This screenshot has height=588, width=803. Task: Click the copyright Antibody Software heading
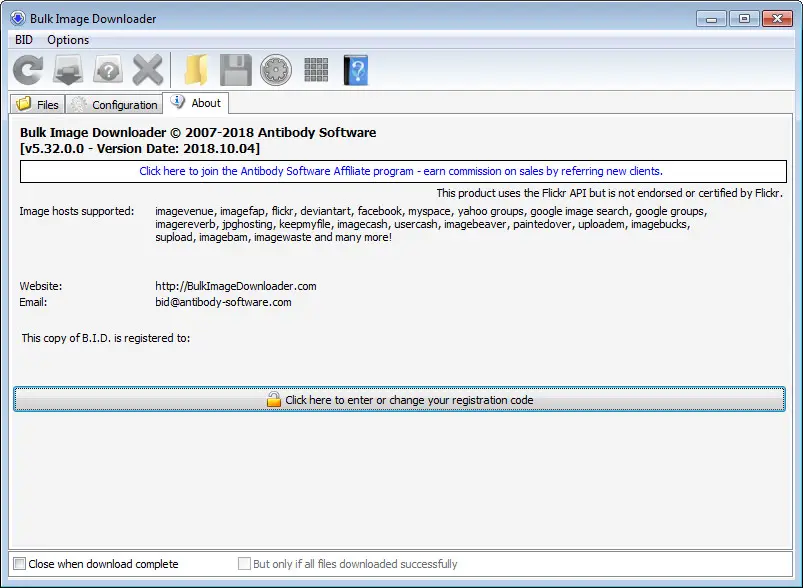[198, 133]
